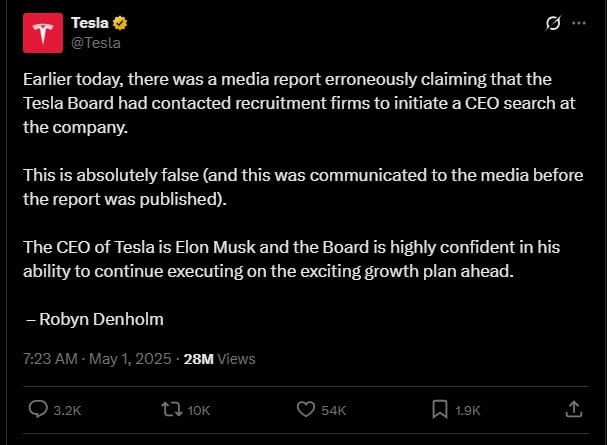This screenshot has height=445, width=607.
Task: Click the Tesla display name
Action: pyautogui.click(x=90, y=23)
